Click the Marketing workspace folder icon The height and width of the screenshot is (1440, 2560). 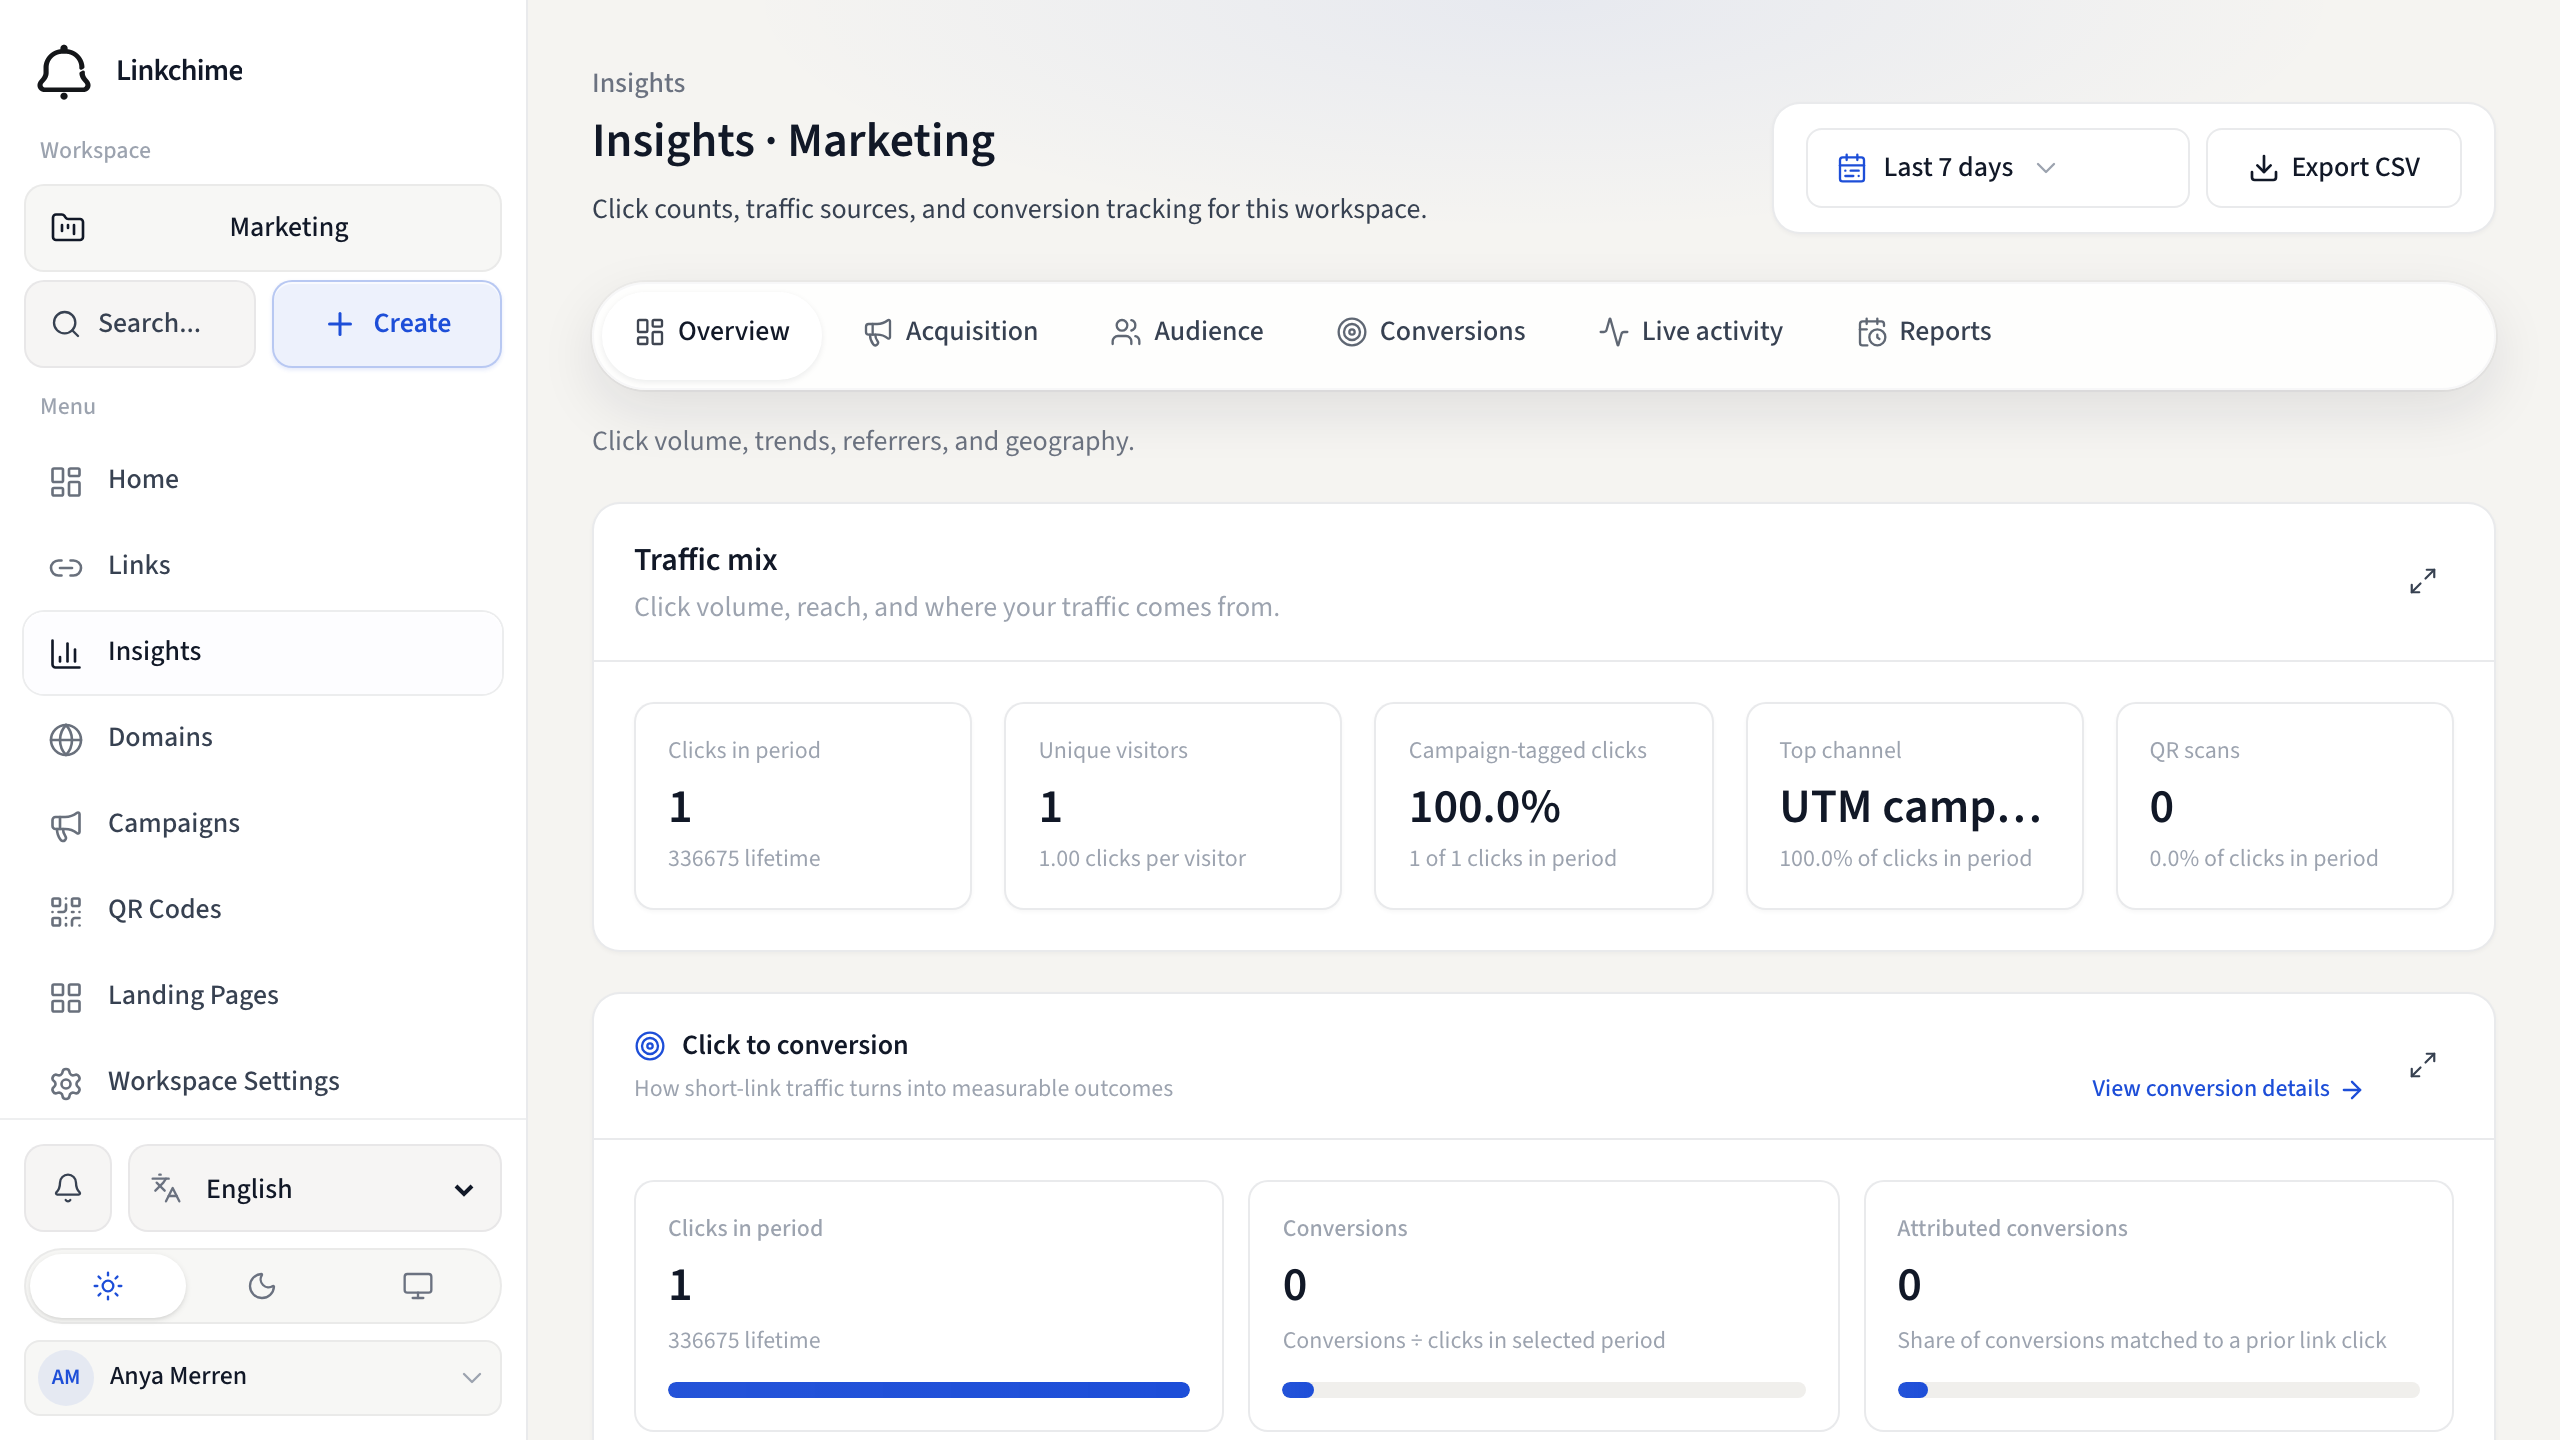(x=68, y=228)
